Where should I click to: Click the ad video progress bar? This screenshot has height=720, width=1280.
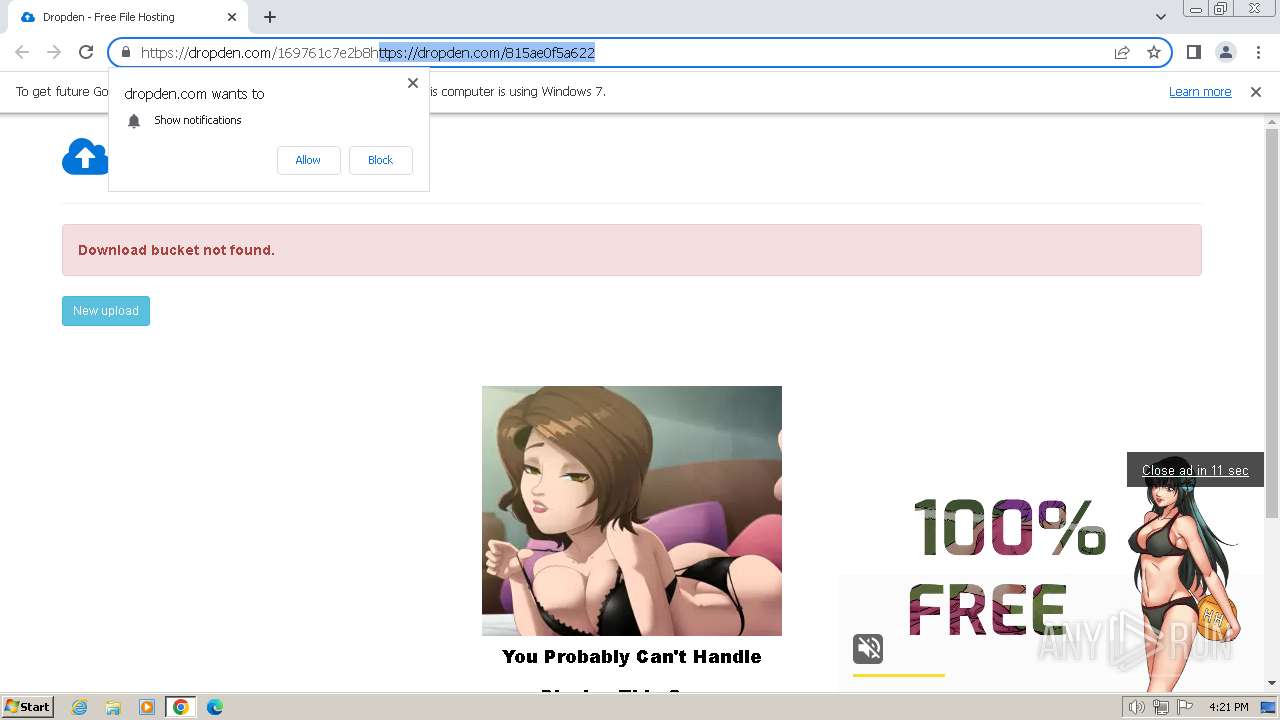click(899, 676)
